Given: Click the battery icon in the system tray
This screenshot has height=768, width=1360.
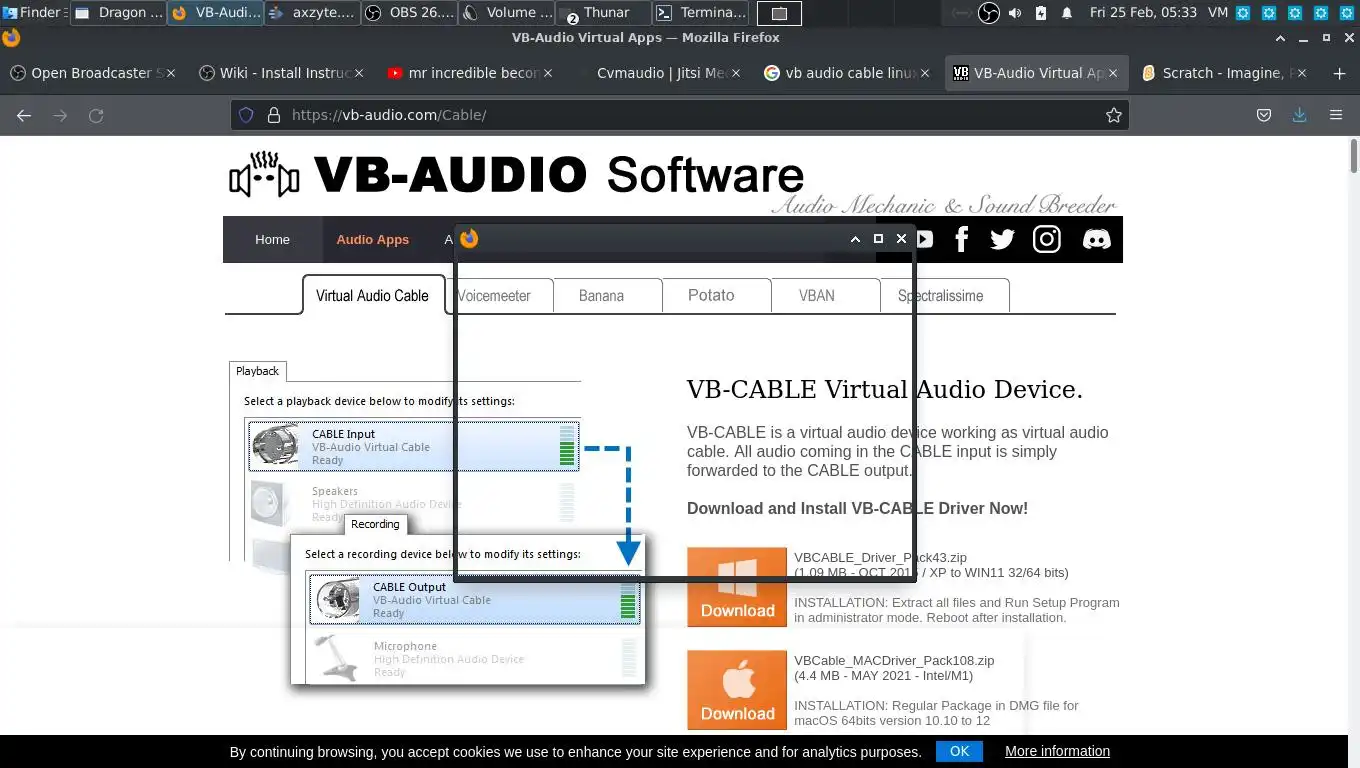Looking at the screenshot, I should pos(1041,13).
